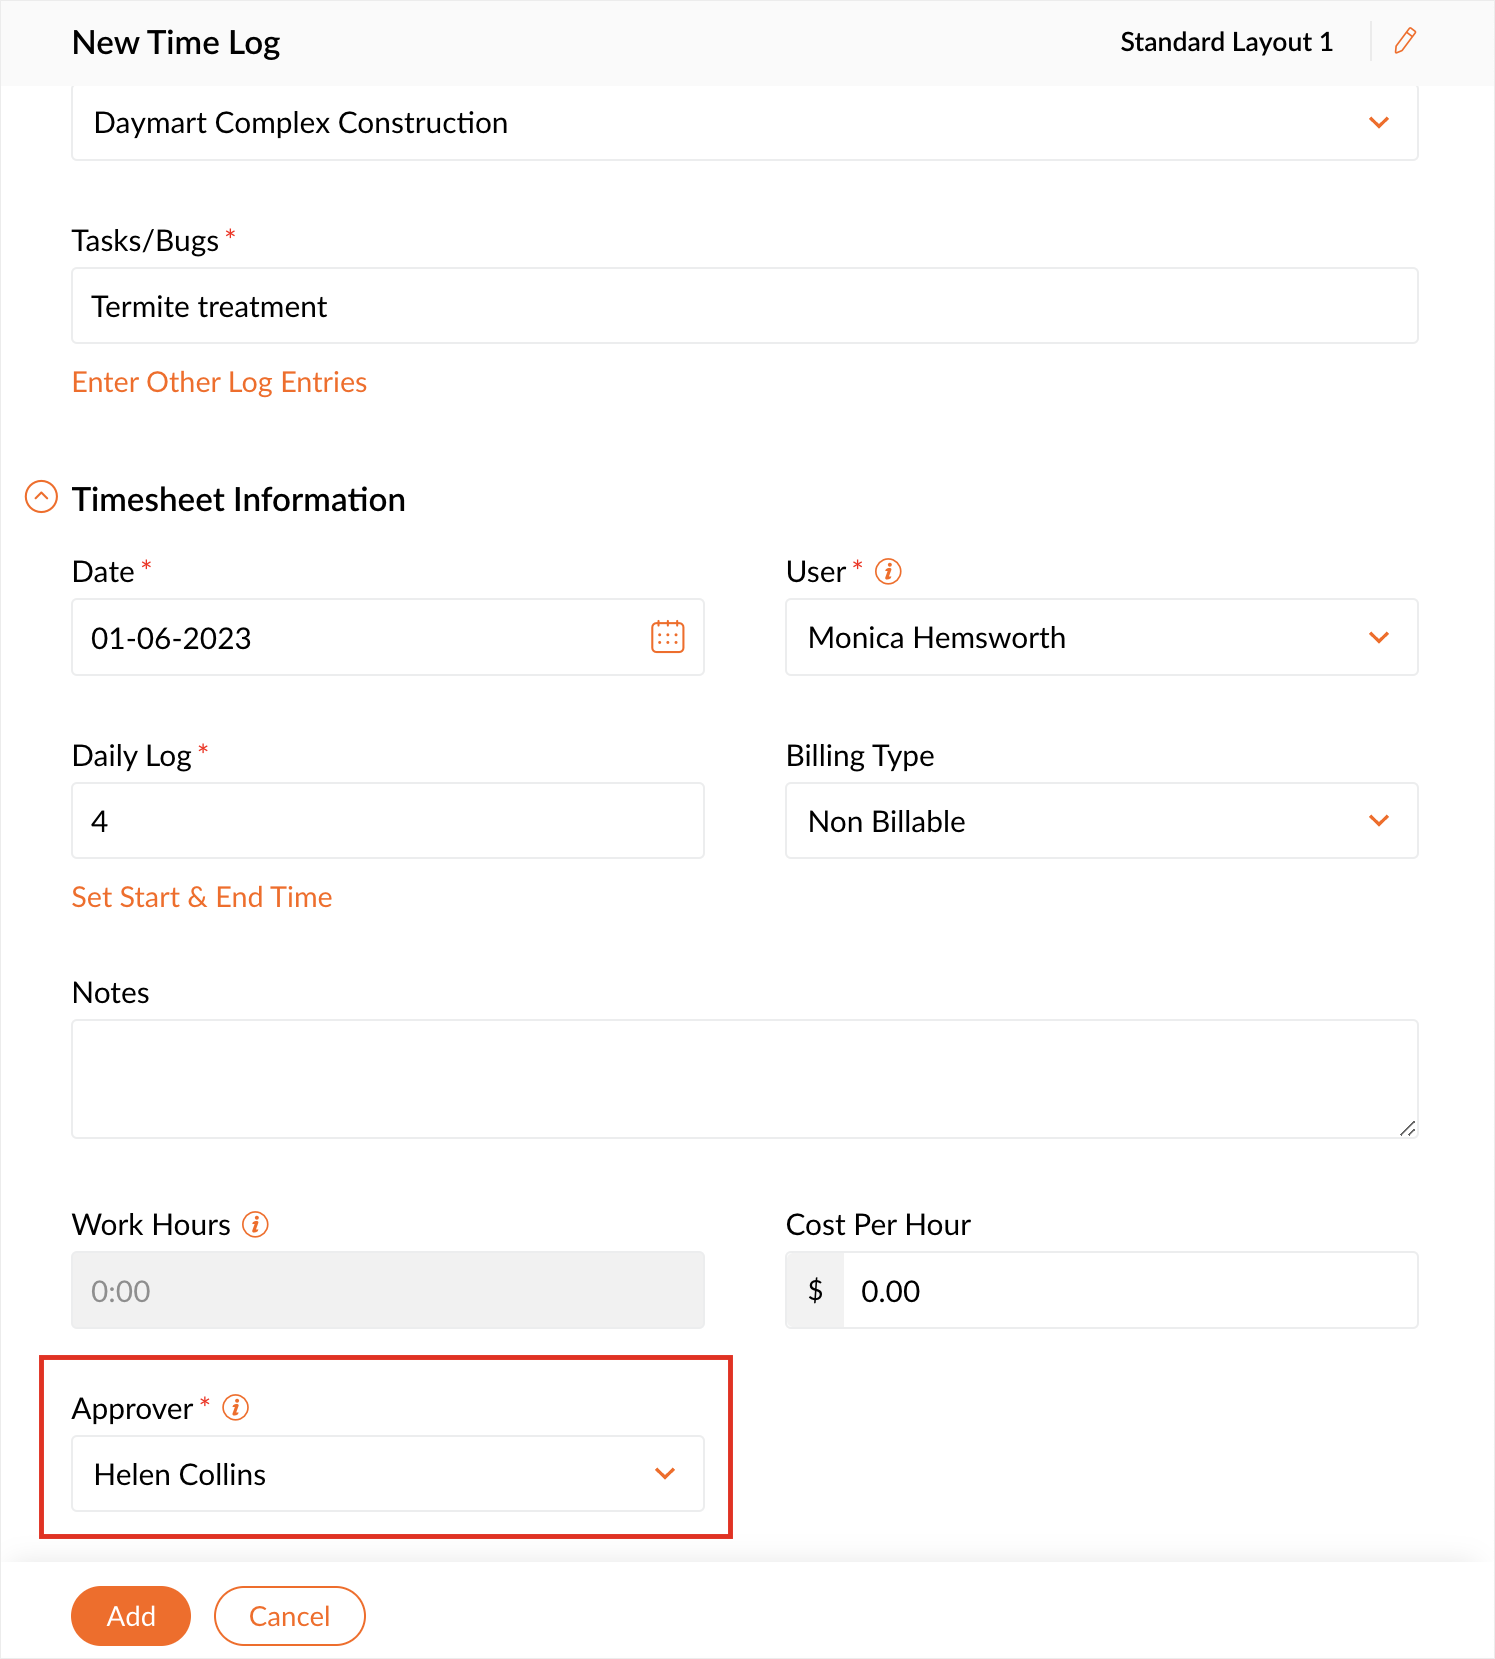Click the Add button
The image size is (1495, 1659).
[x=131, y=1616]
